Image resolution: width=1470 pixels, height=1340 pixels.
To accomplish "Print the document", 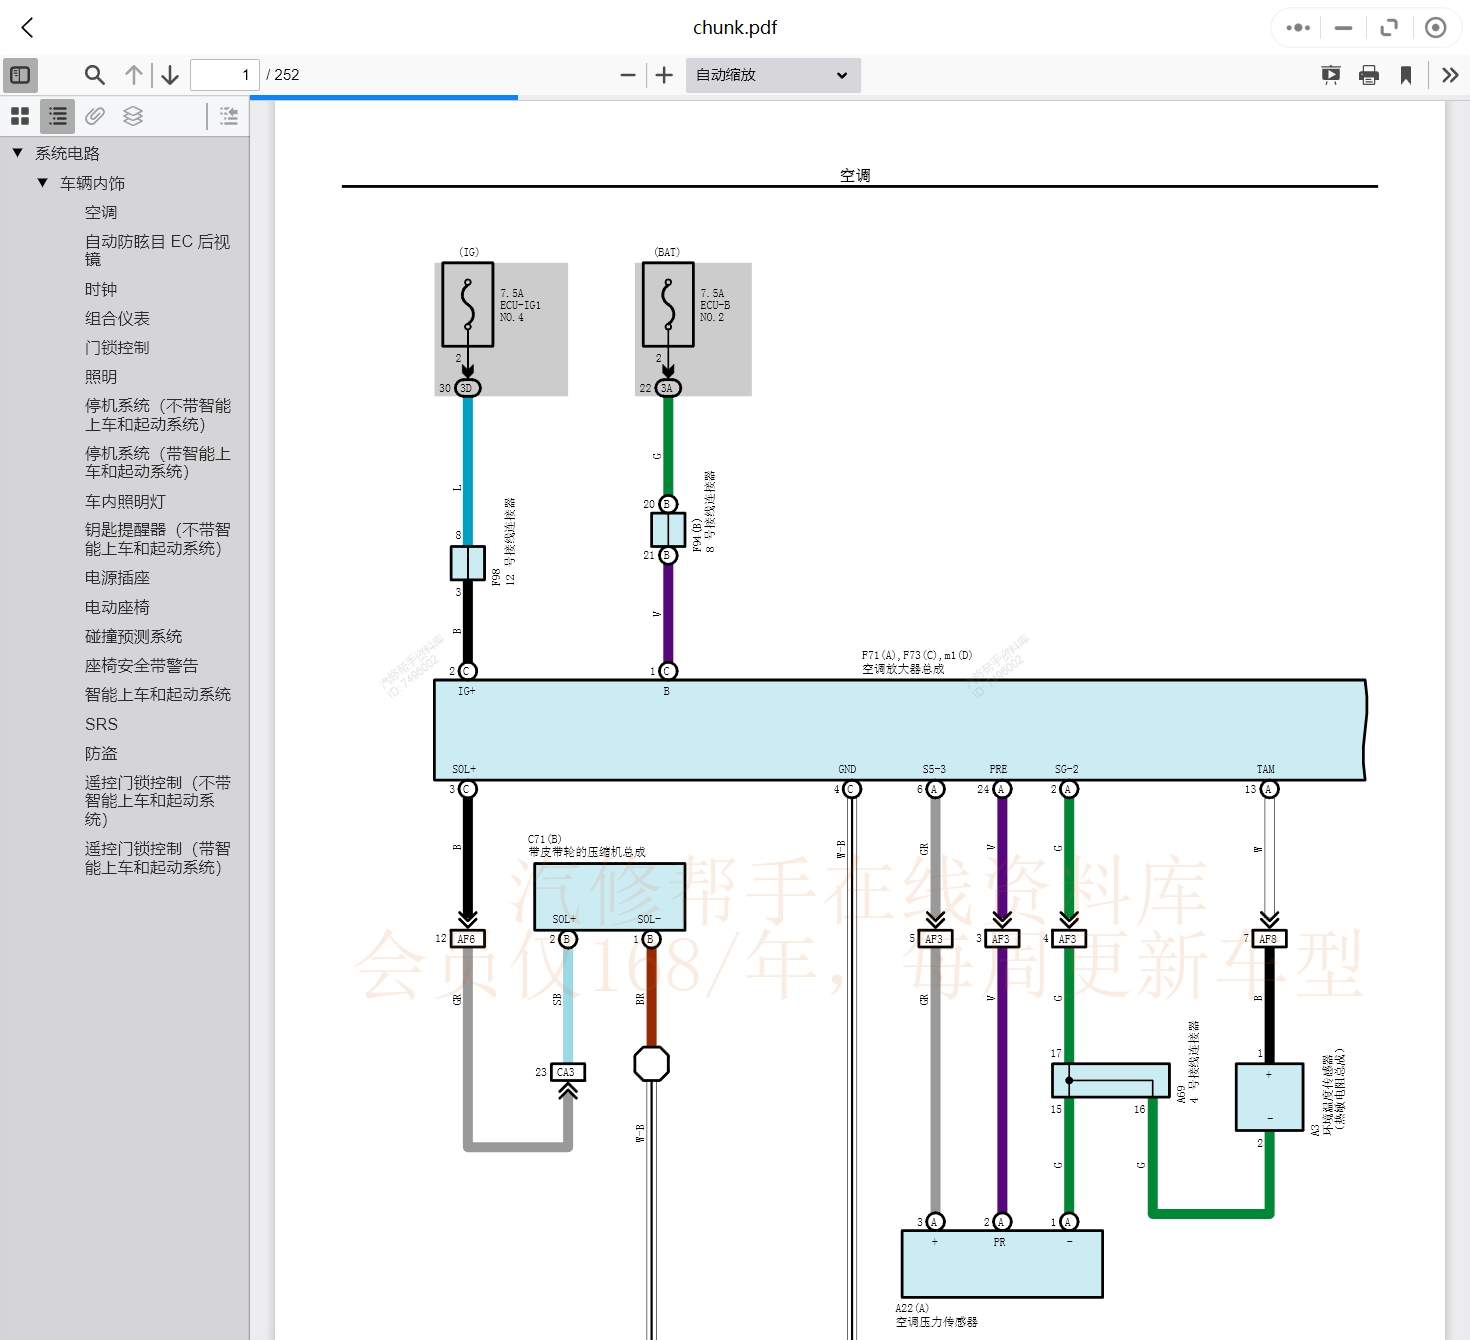I will 1369,75.
